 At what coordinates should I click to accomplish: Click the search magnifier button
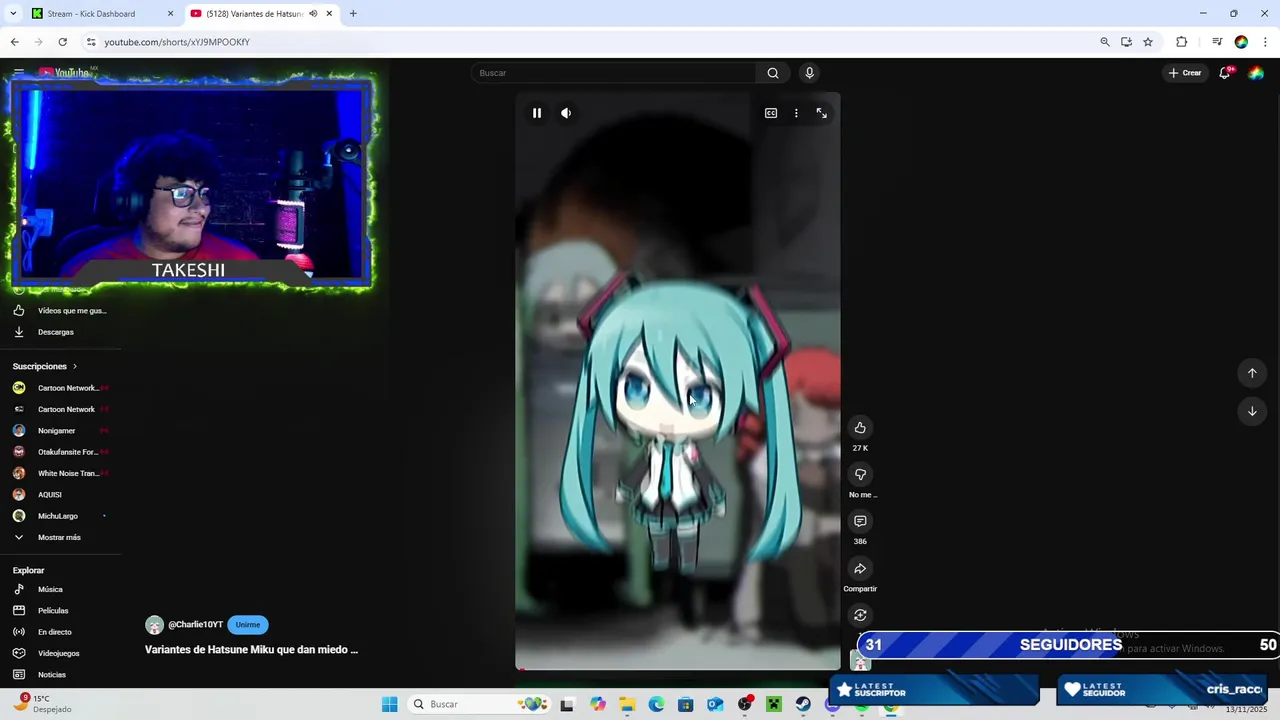coord(773,73)
